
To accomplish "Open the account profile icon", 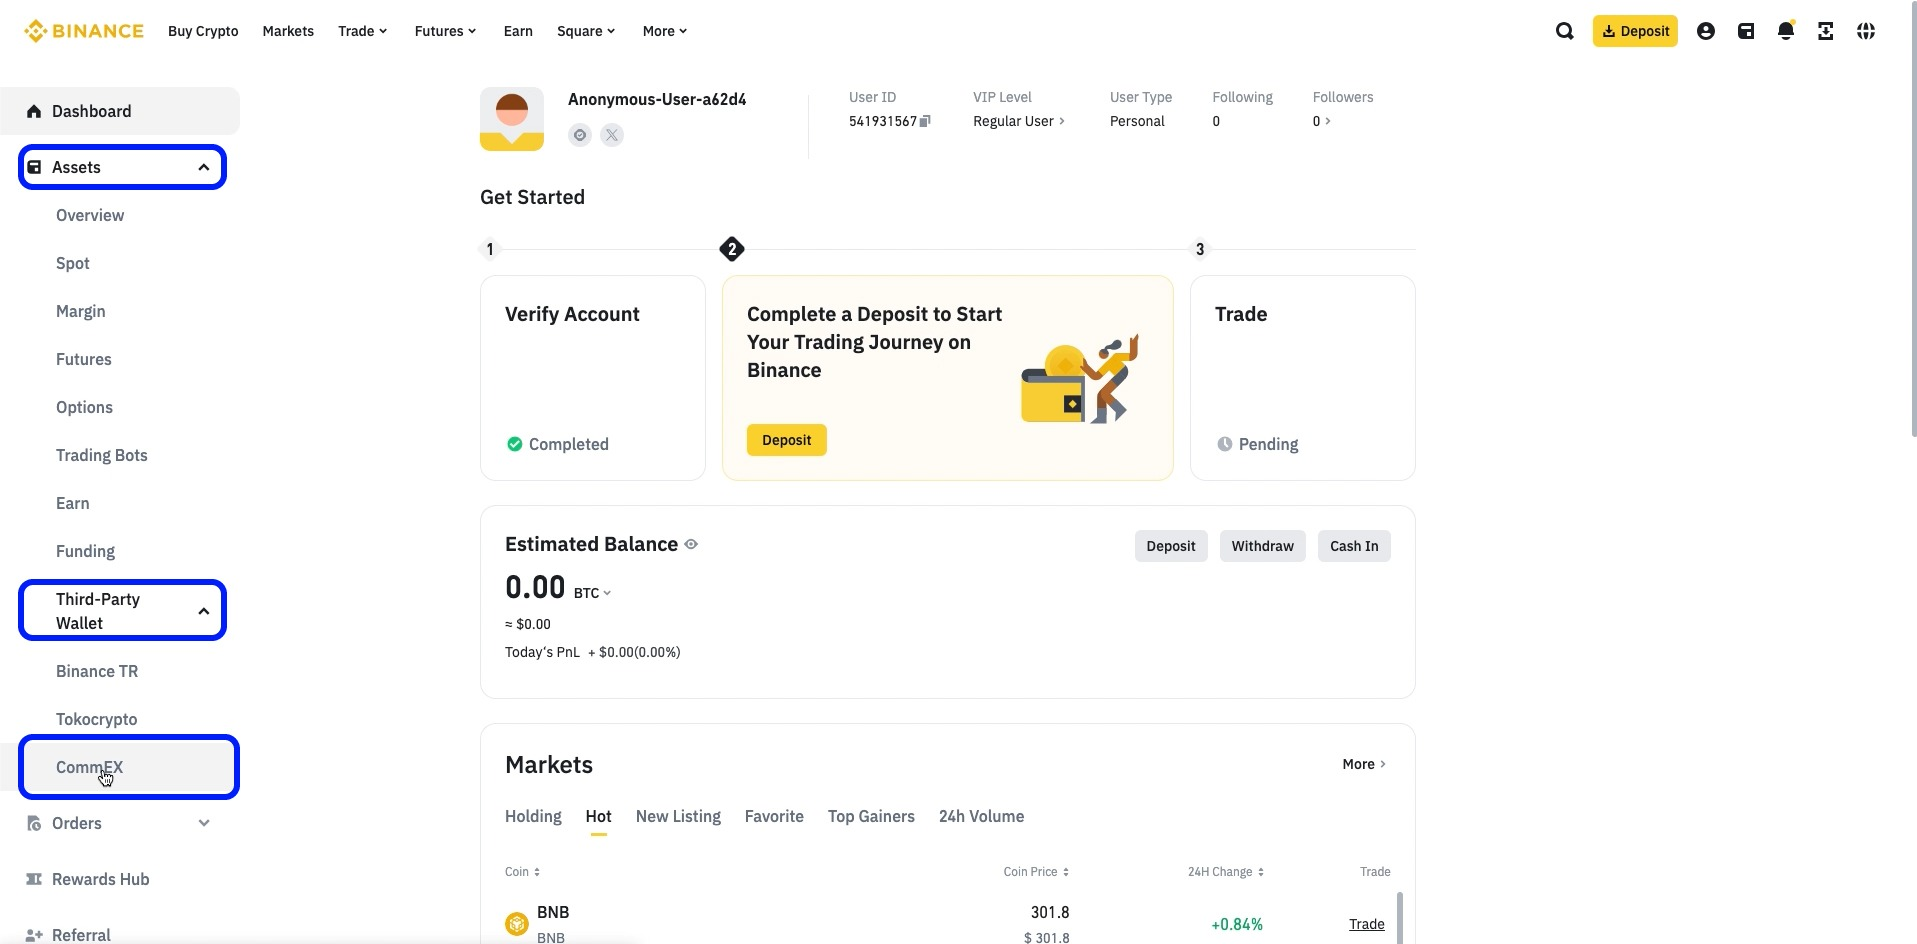I will 1705,31.
